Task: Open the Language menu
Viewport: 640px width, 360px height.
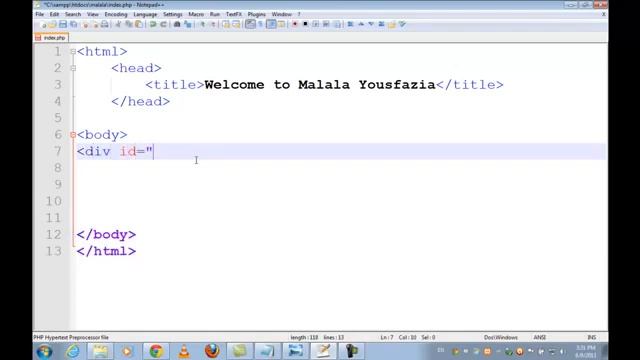Action: click(x=145, y=14)
